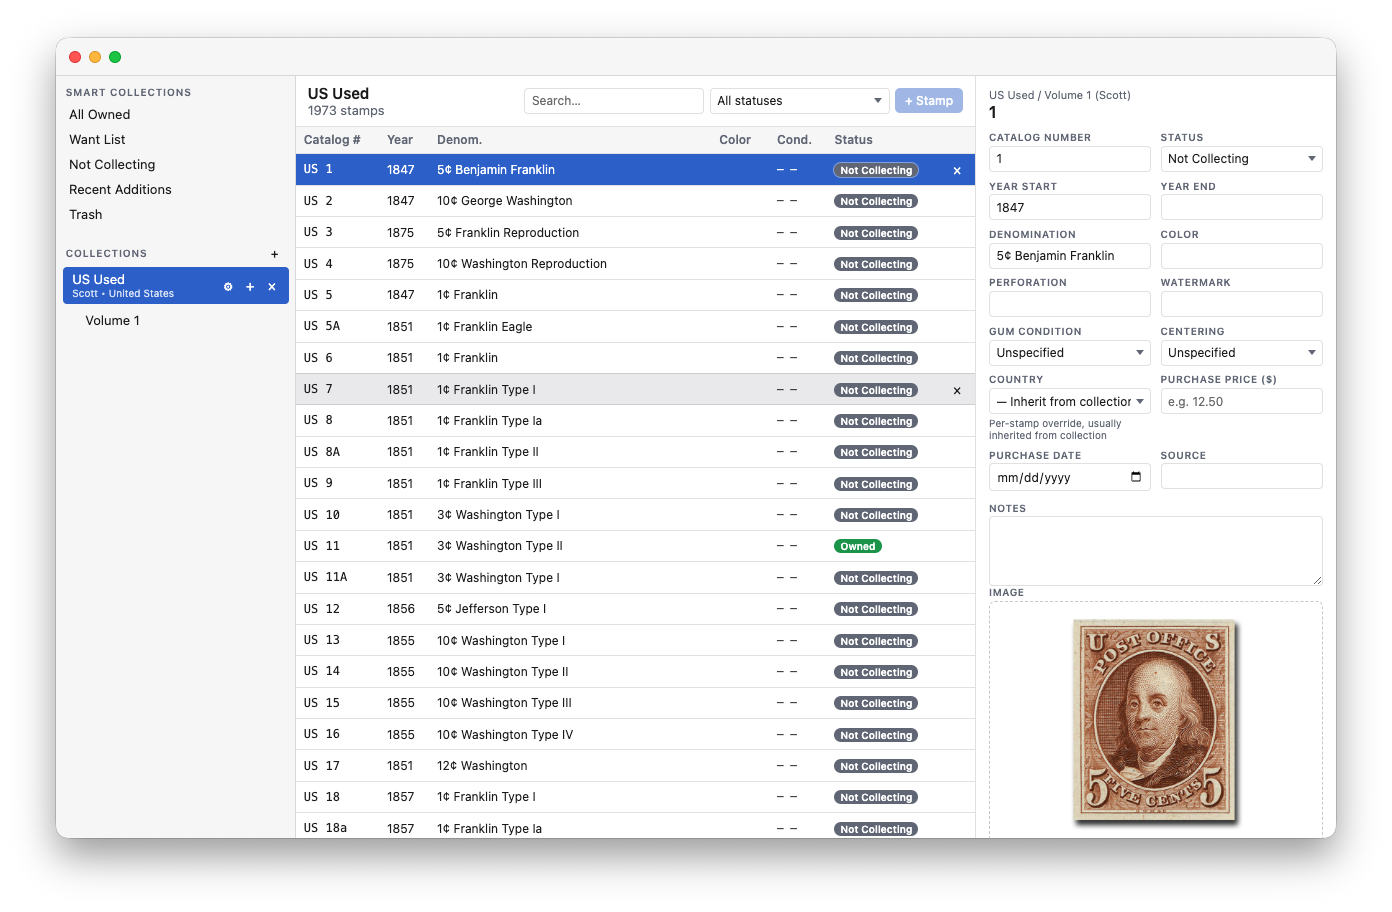Click the X on selected US 1 row
The width and height of the screenshot is (1392, 912).
click(x=956, y=170)
